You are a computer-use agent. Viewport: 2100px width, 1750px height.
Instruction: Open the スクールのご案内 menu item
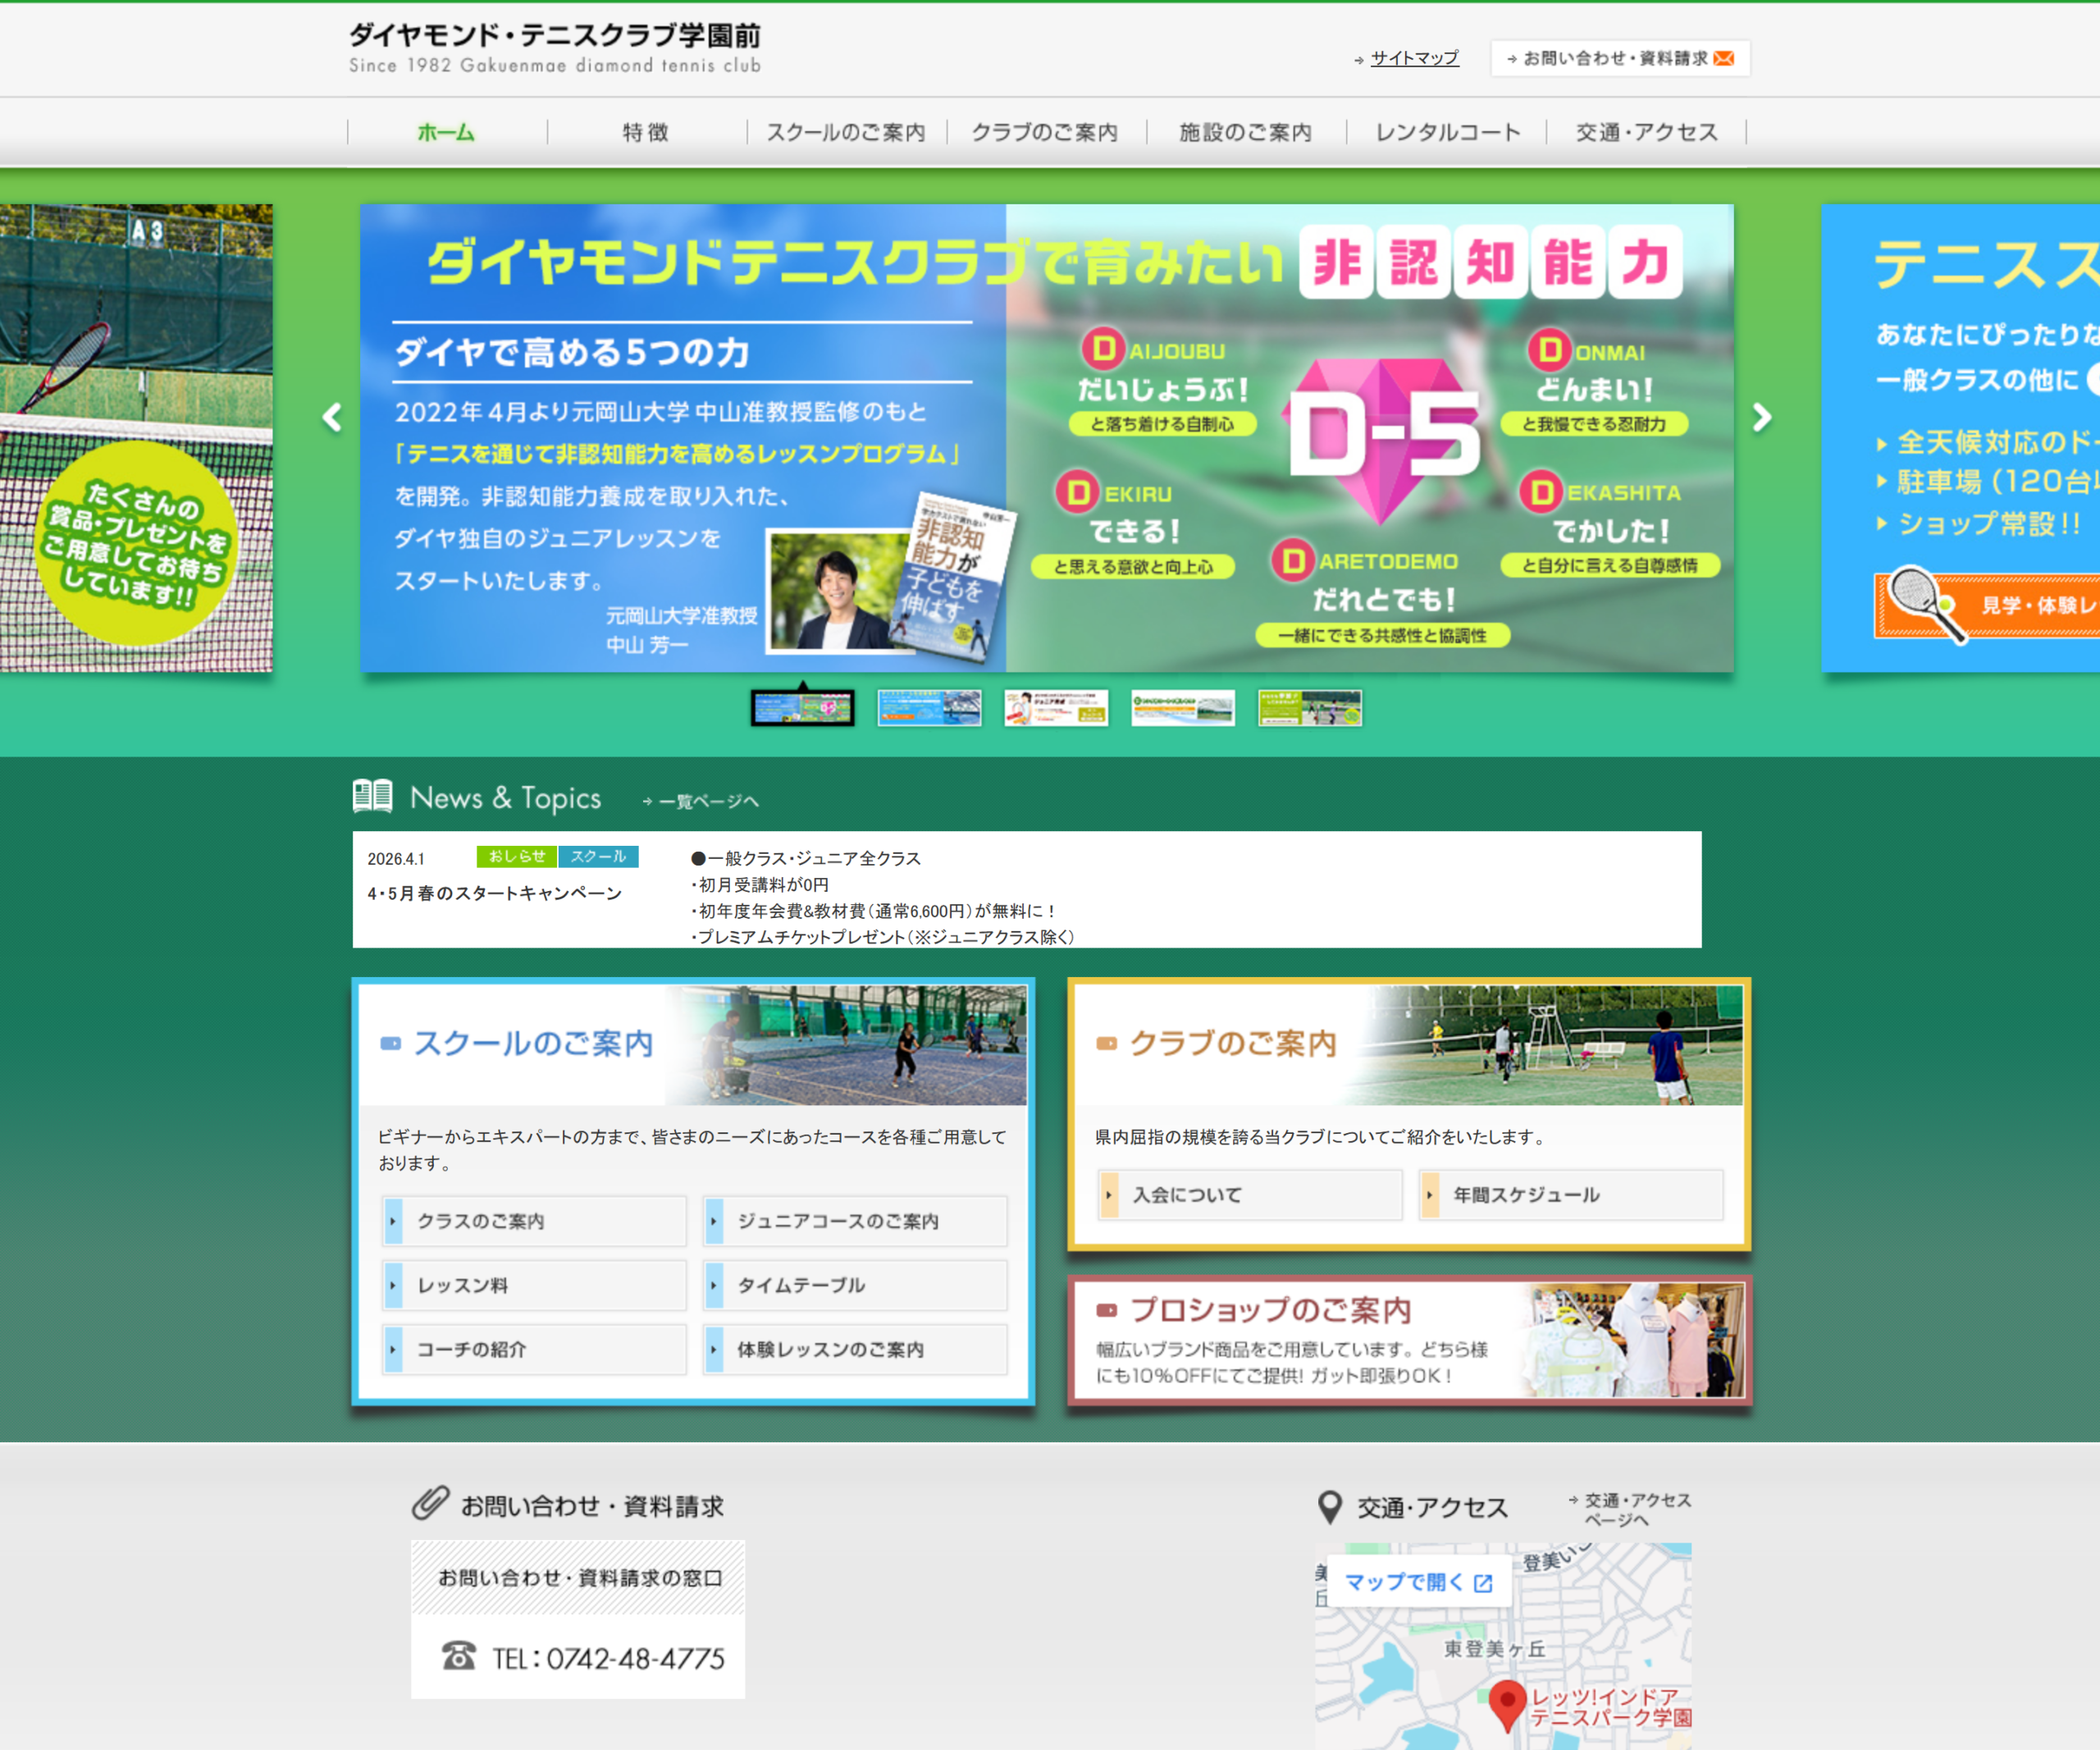pos(846,132)
